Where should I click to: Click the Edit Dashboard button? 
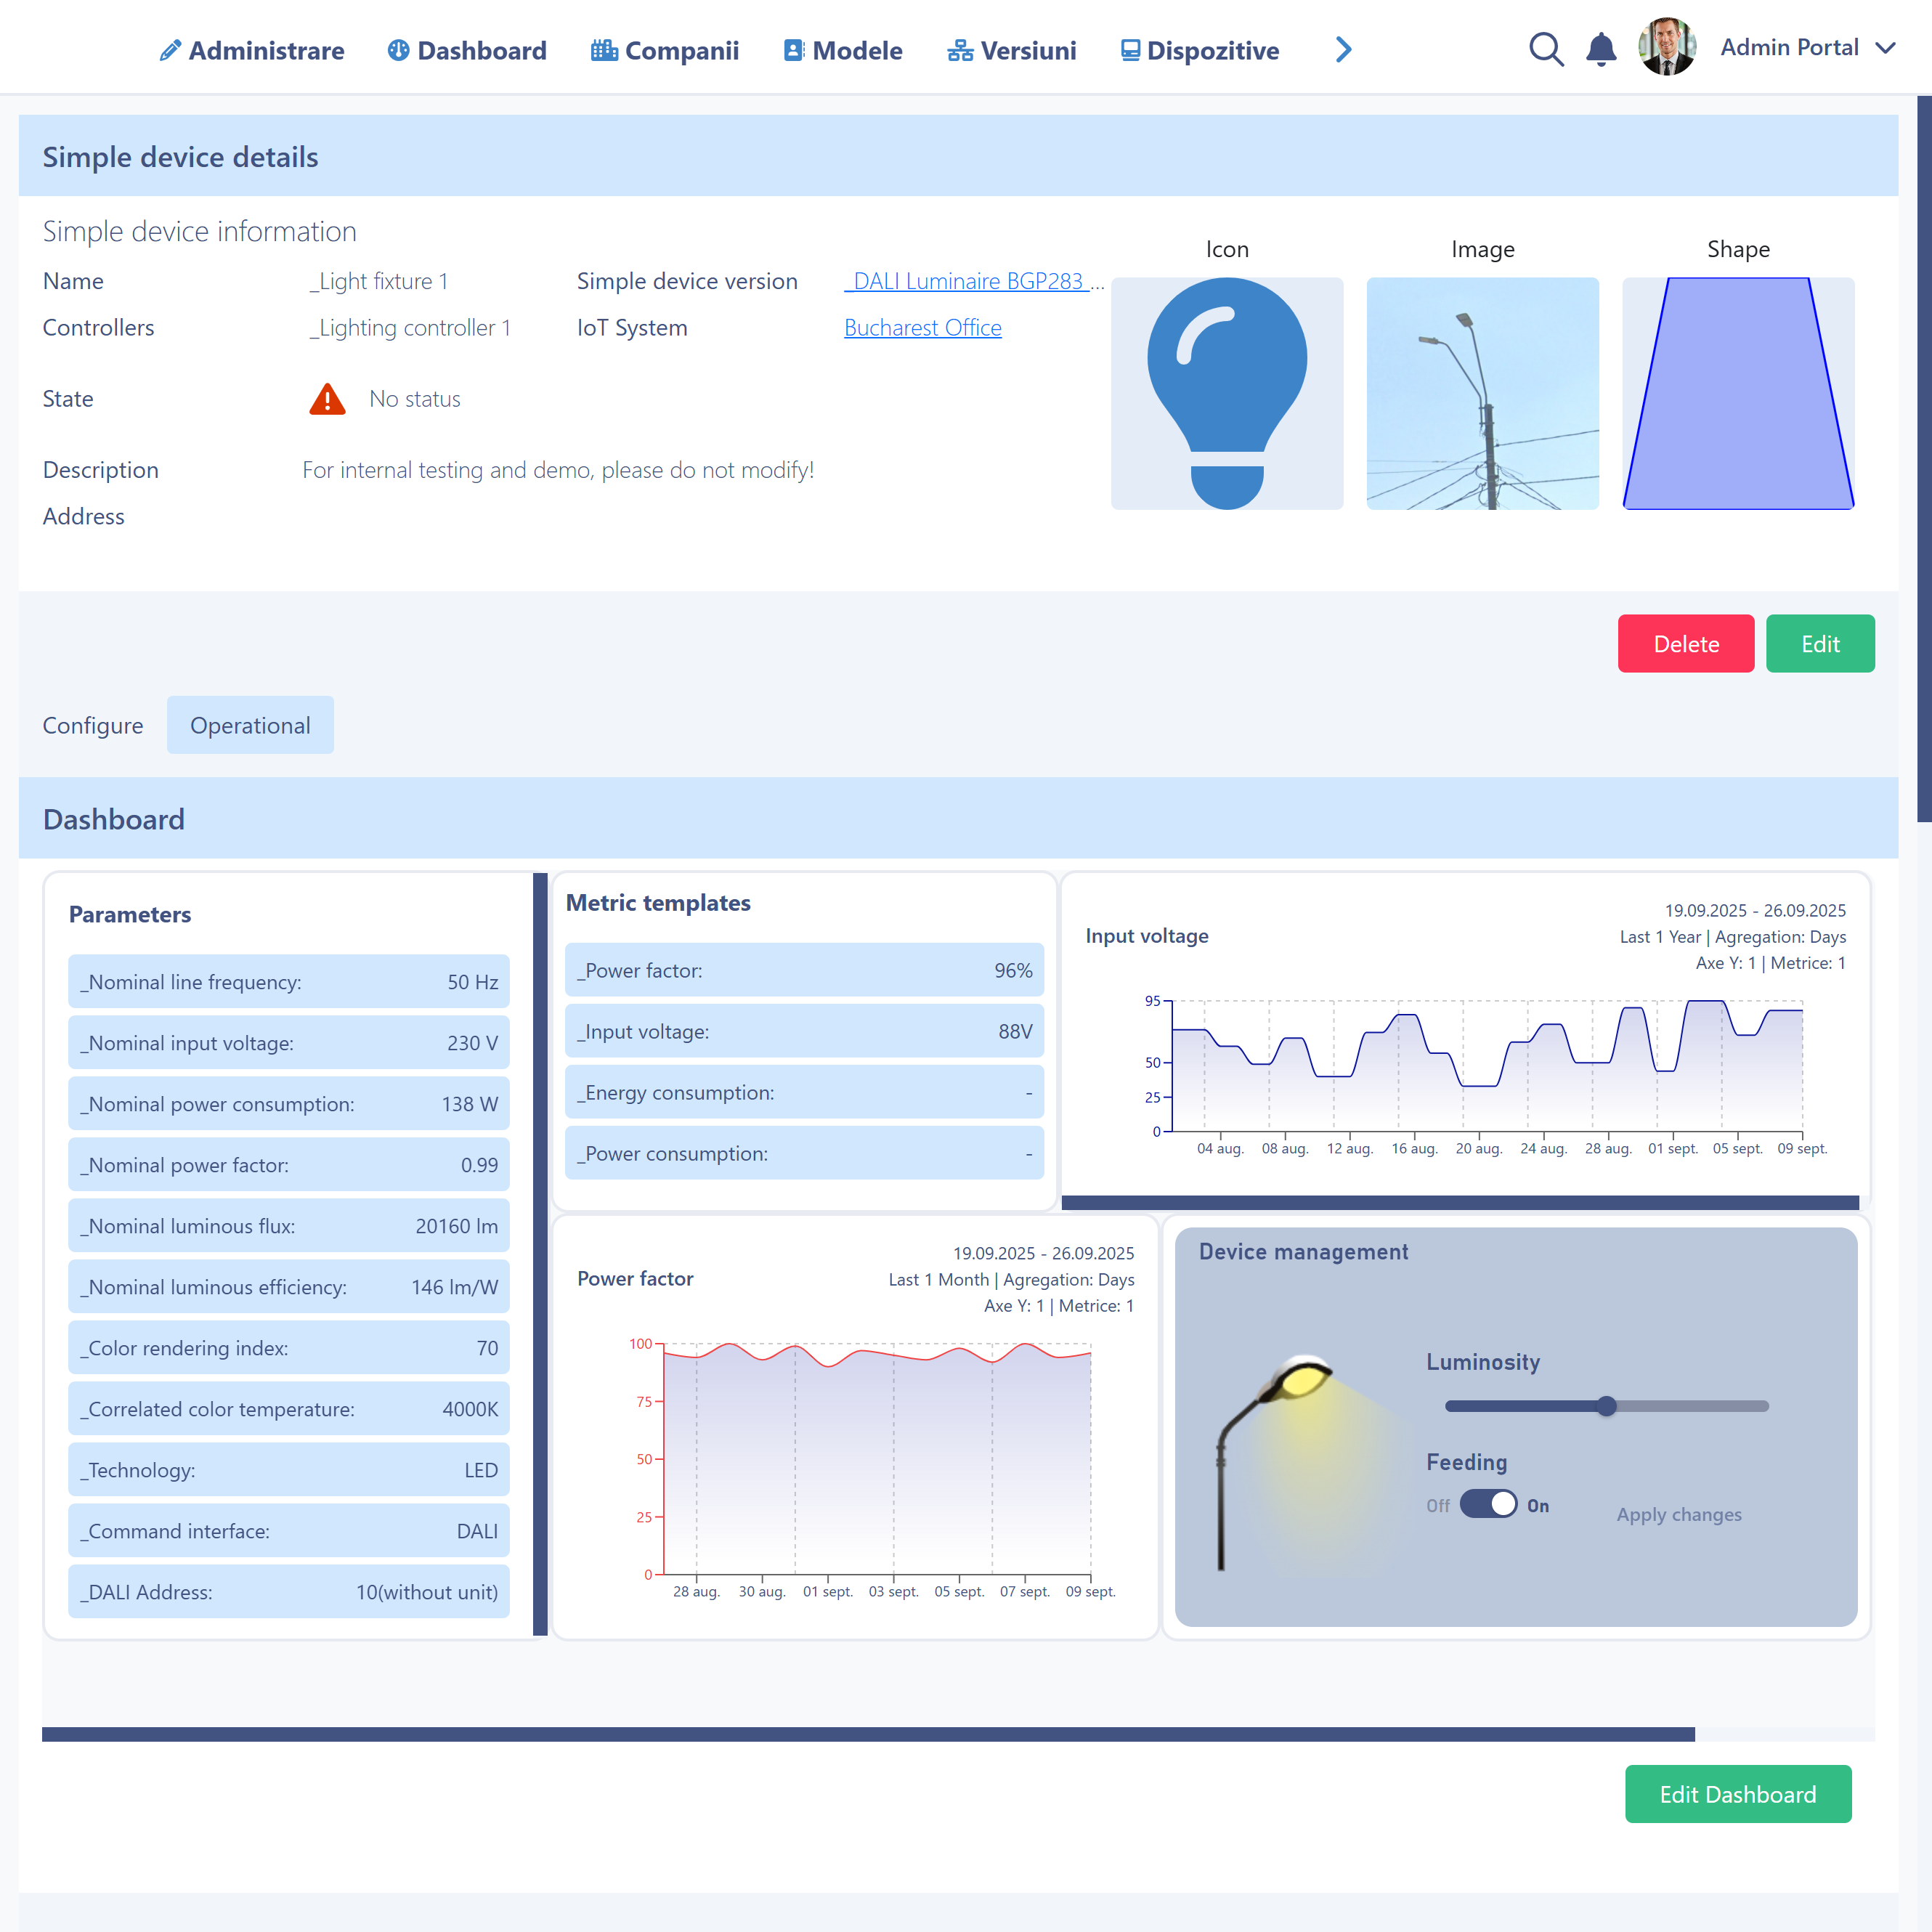tap(1737, 1794)
